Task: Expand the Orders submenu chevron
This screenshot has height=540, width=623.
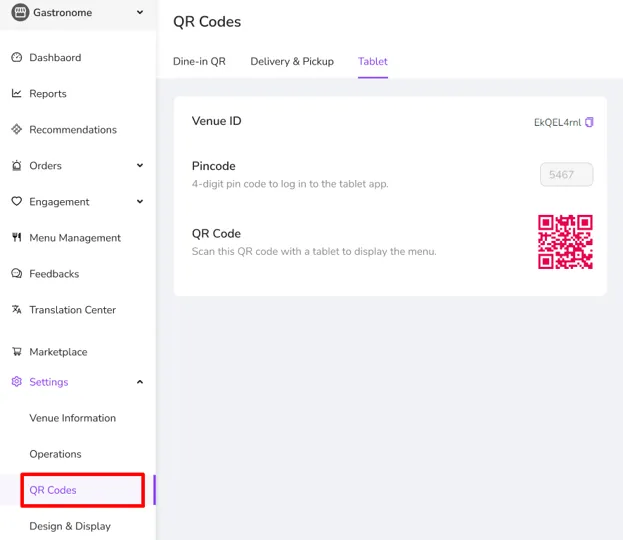Action: coord(140,165)
